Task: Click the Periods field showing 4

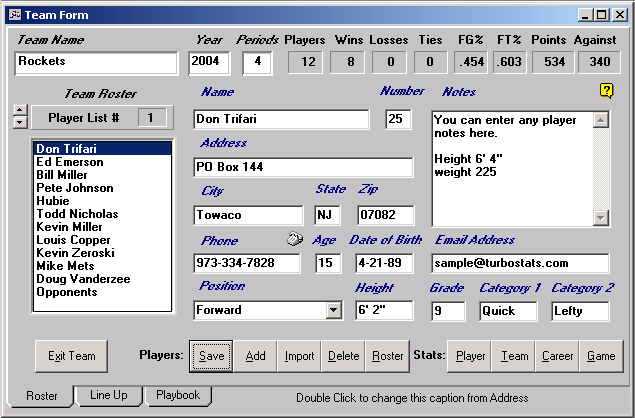Action: 257,63
